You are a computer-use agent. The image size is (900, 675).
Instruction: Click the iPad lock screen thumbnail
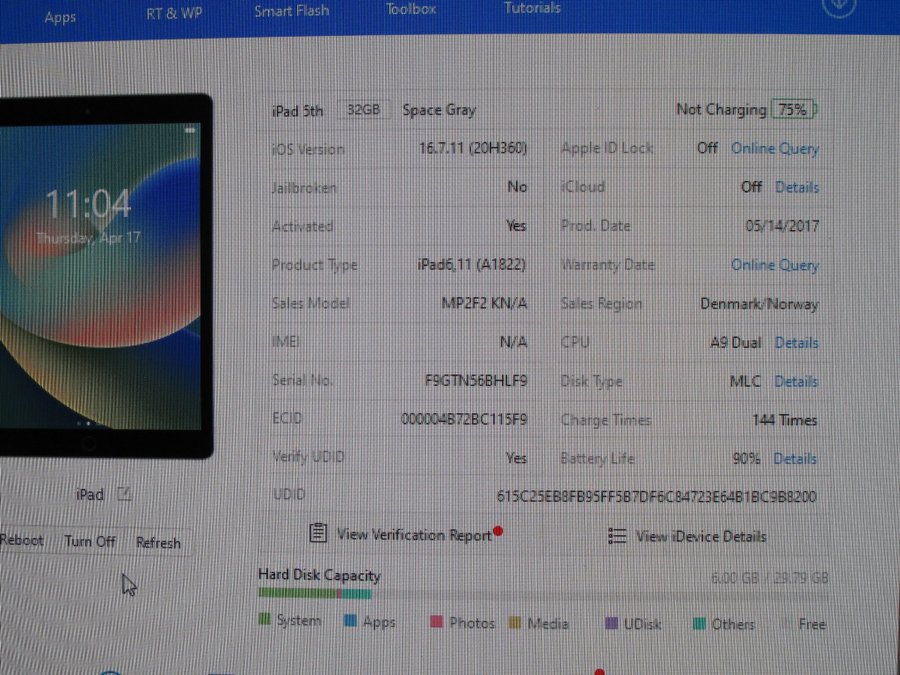[x=100, y=276]
